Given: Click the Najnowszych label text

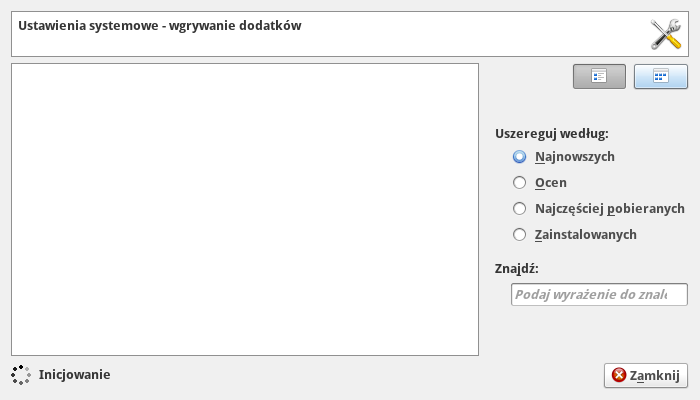Looking at the screenshot, I should [575, 157].
